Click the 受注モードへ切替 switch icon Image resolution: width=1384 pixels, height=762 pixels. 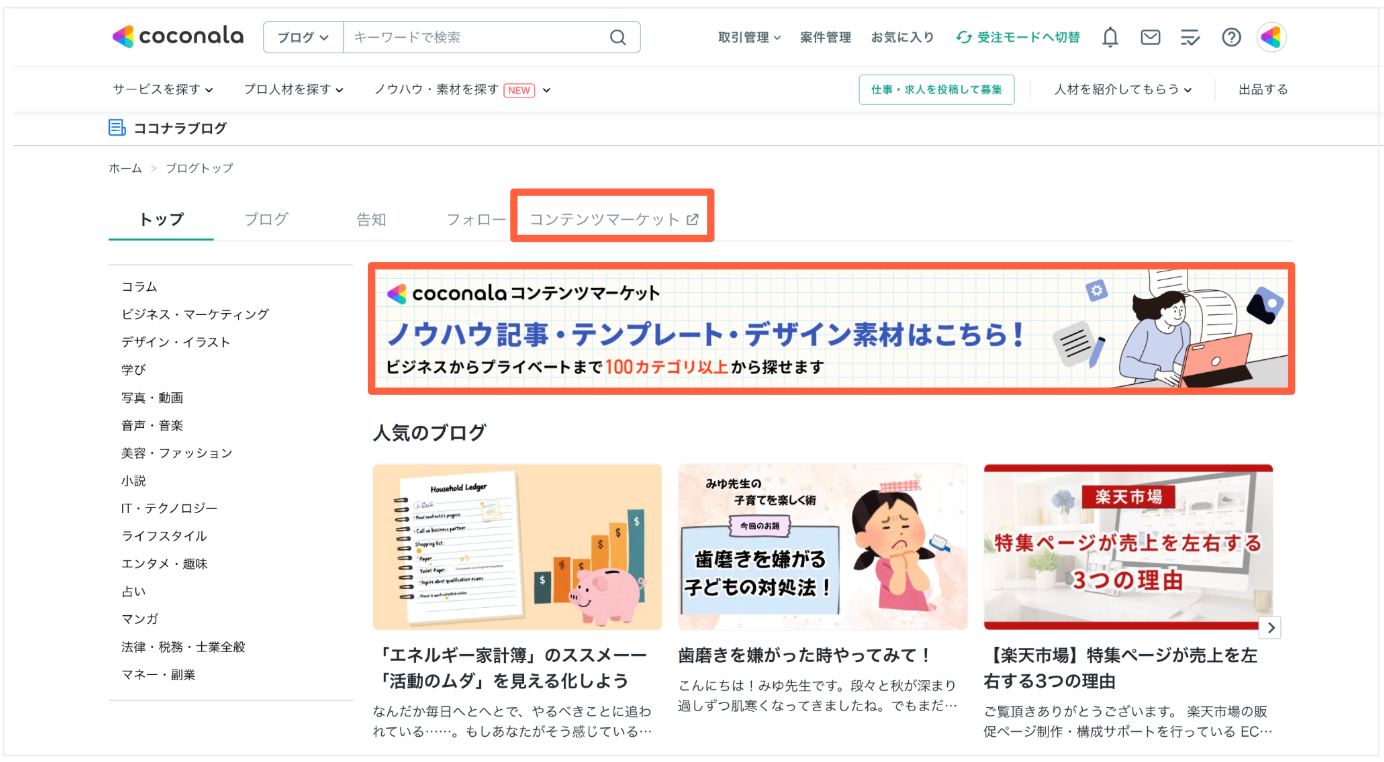point(964,38)
